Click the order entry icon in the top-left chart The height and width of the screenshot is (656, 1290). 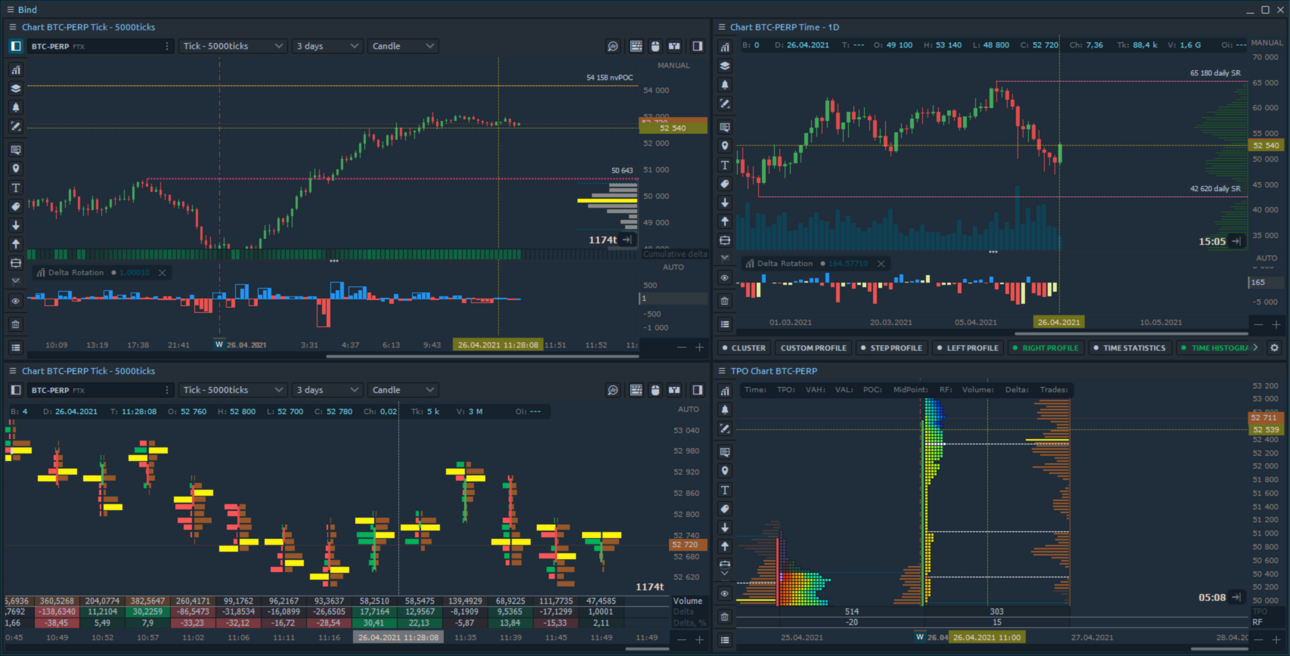click(675, 46)
